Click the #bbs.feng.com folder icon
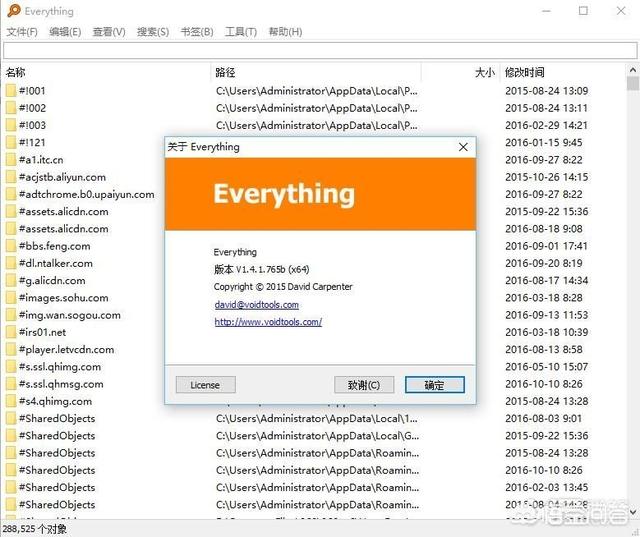640x537 pixels. click(x=11, y=246)
